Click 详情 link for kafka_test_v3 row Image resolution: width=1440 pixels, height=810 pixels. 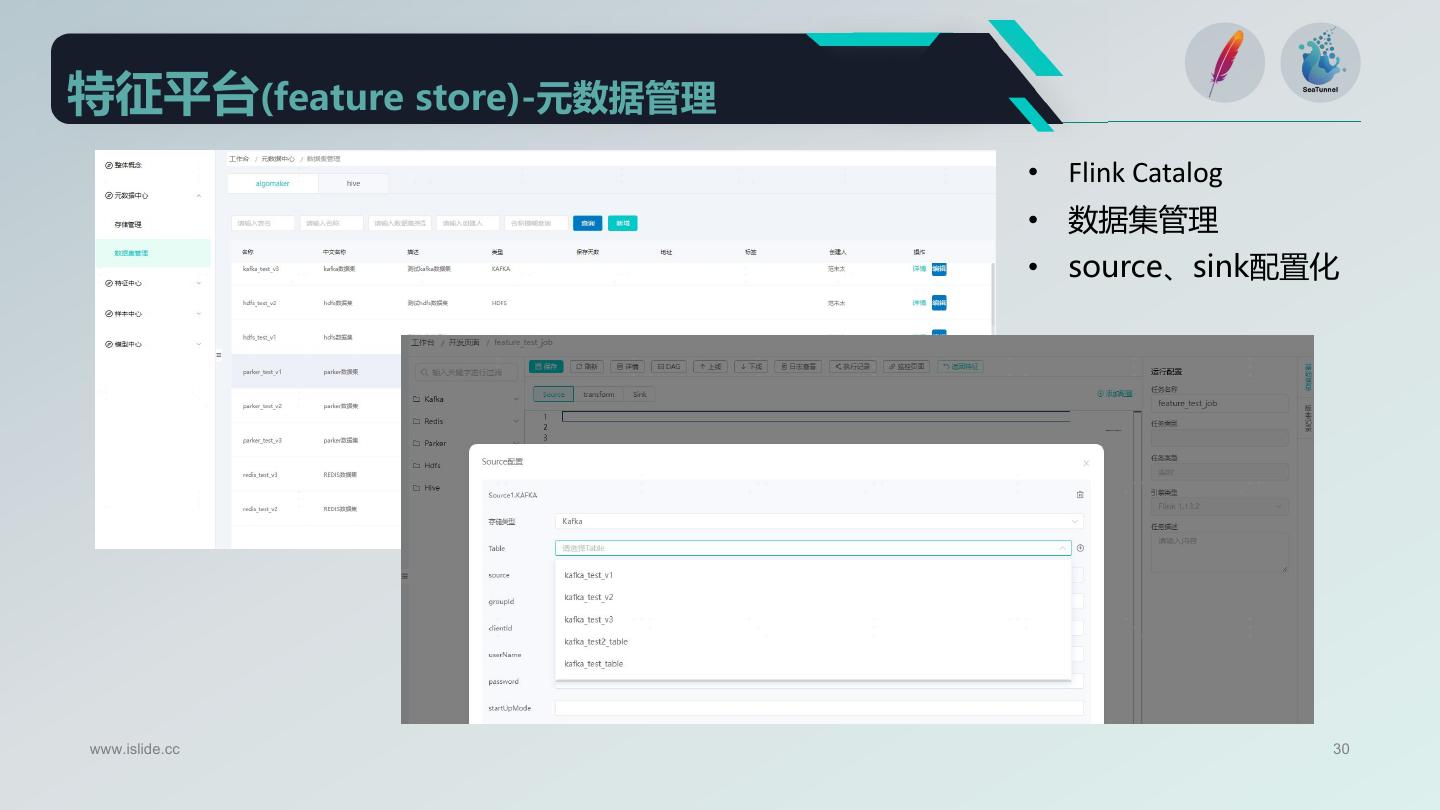pyautogui.click(x=918, y=269)
